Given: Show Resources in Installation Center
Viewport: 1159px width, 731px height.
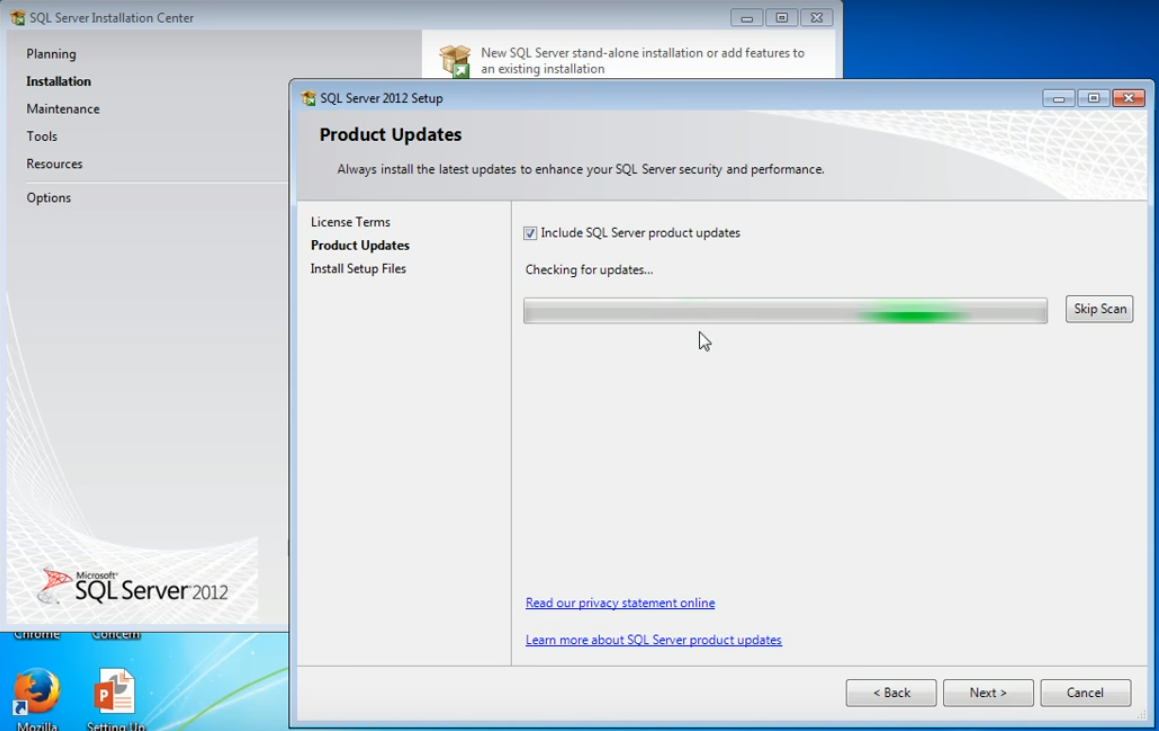Looking at the screenshot, I should (54, 163).
